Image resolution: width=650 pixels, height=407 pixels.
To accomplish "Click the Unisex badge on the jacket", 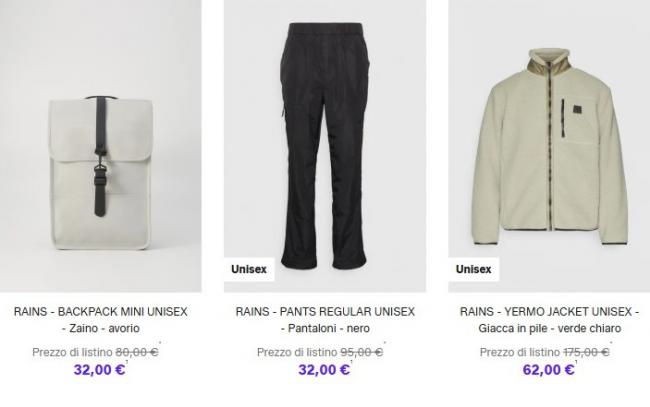I will (x=473, y=269).
